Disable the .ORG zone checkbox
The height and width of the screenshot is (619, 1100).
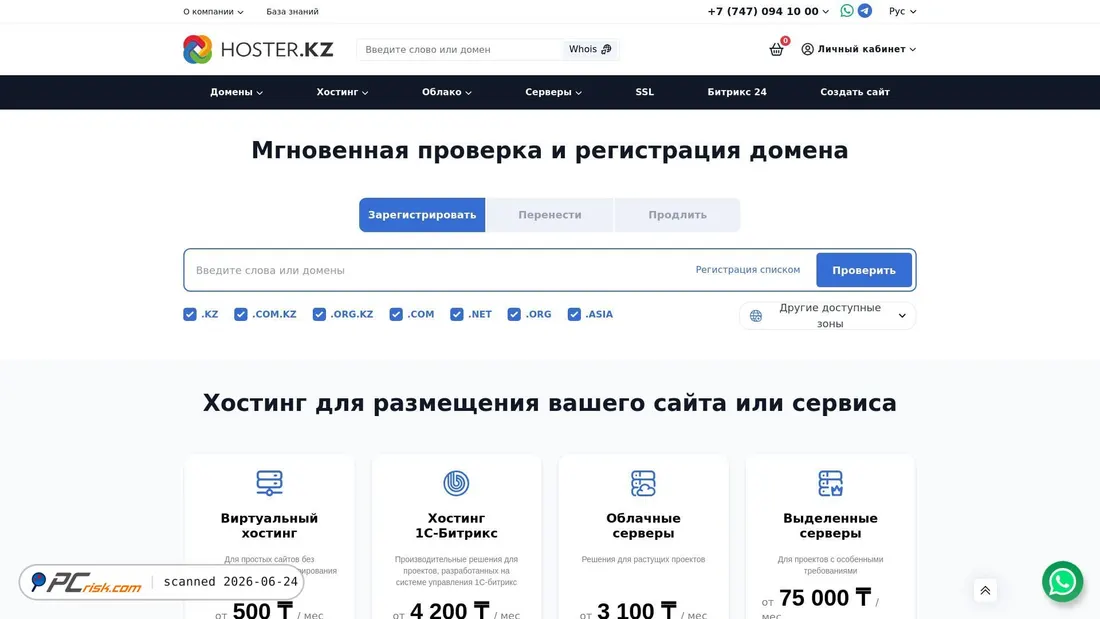point(514,314)
